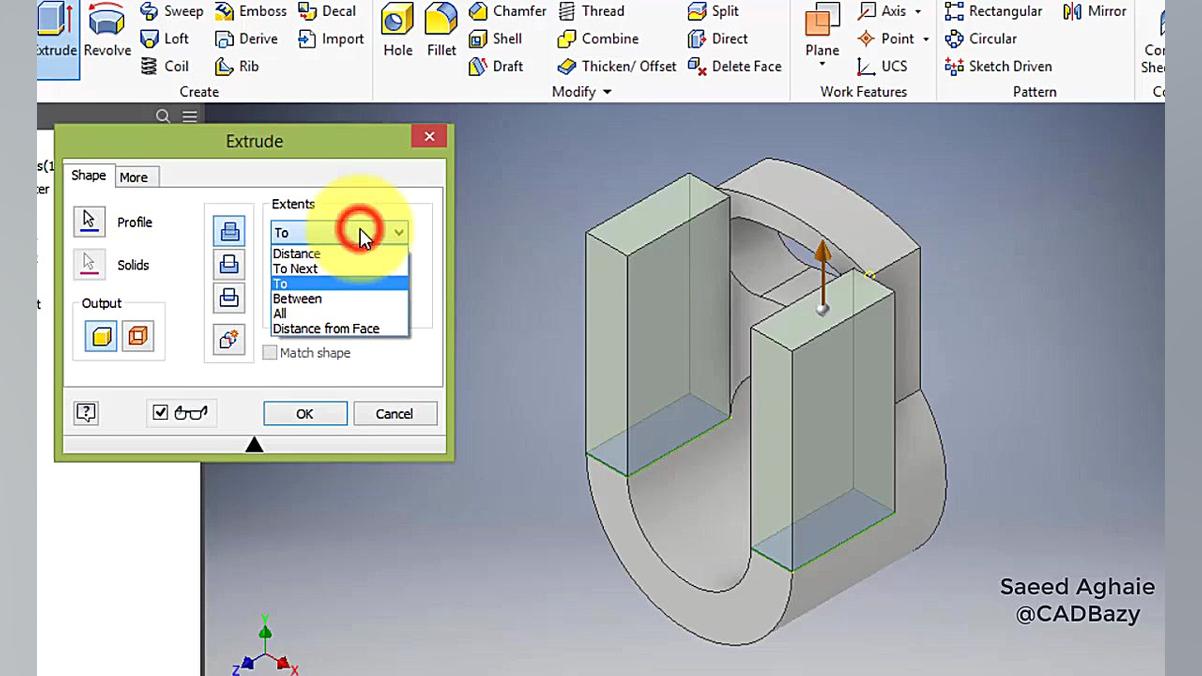
Task: Switch output to Surface mode
Action: [138, 336]
